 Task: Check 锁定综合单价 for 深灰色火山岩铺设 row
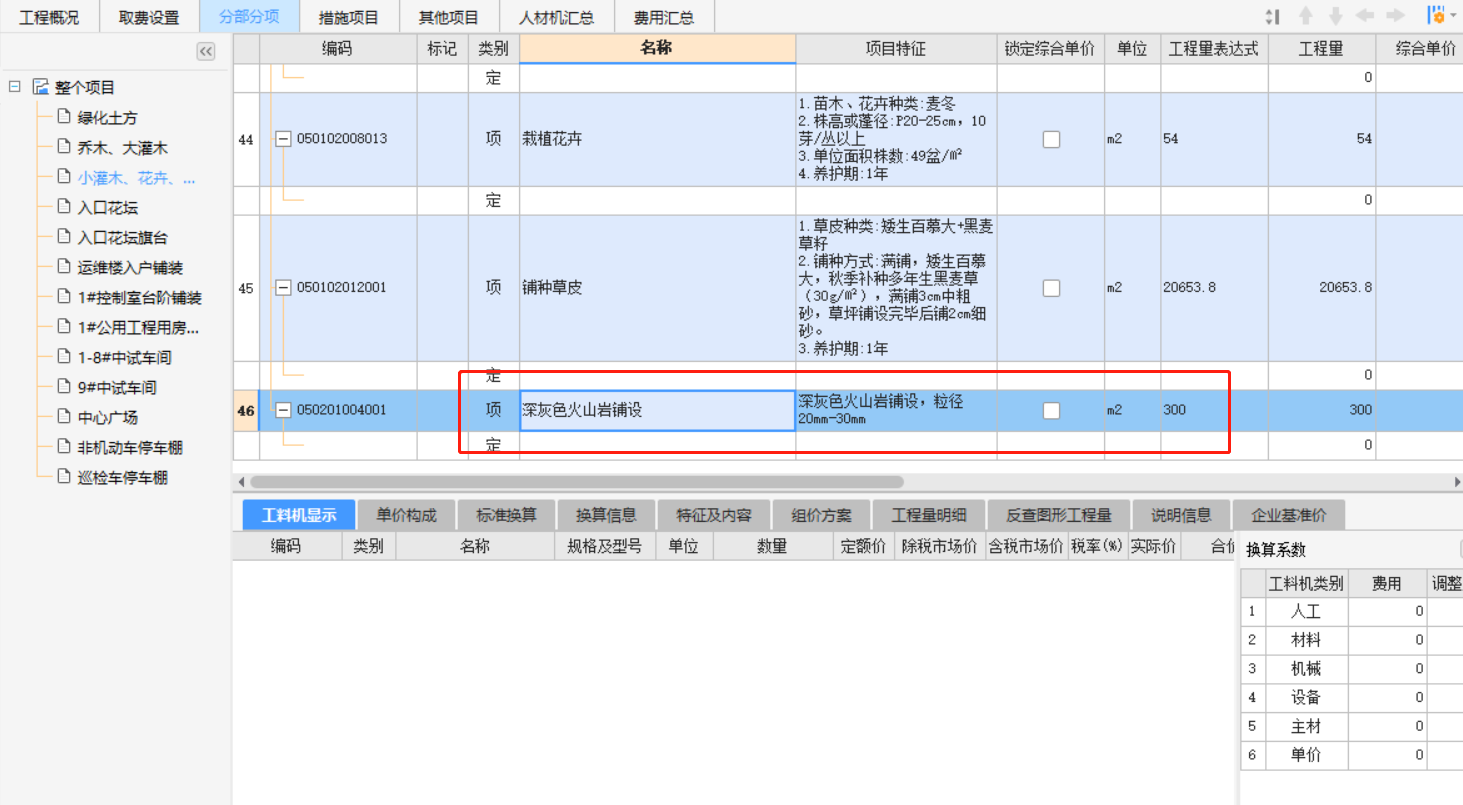pos(1051,410)
